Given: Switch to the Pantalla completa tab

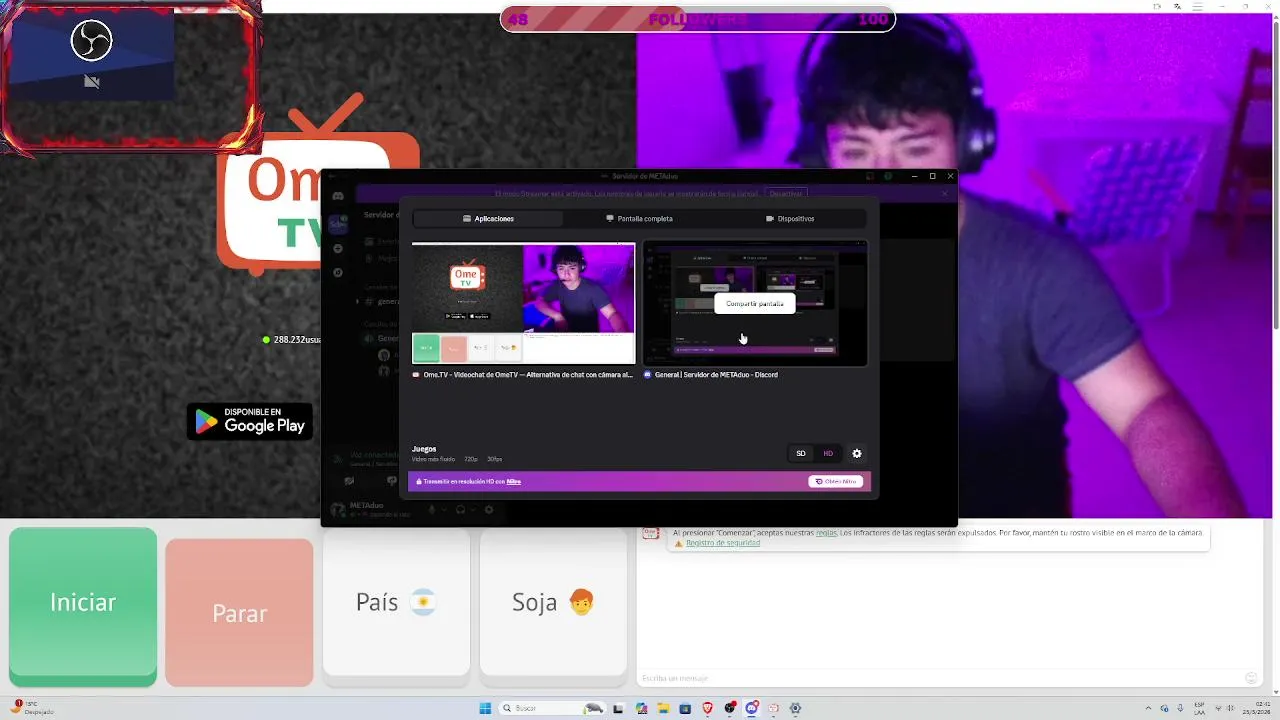Looking at the screenshot, I should [639, 218].
